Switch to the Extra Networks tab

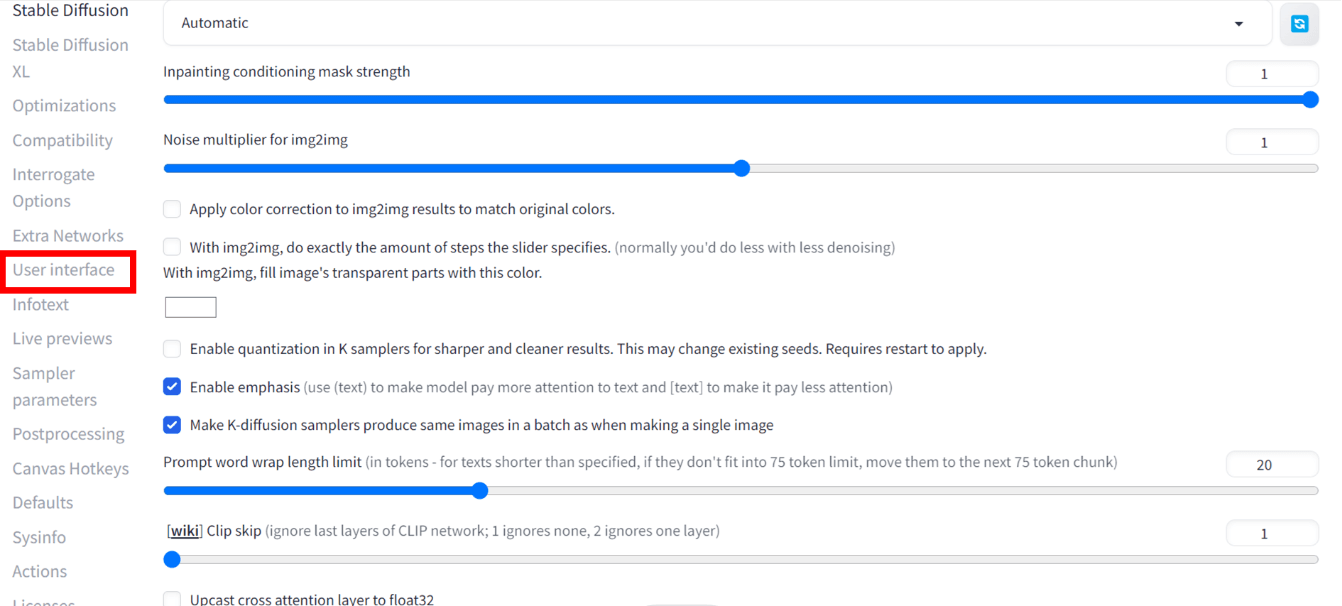coord(68,236)
